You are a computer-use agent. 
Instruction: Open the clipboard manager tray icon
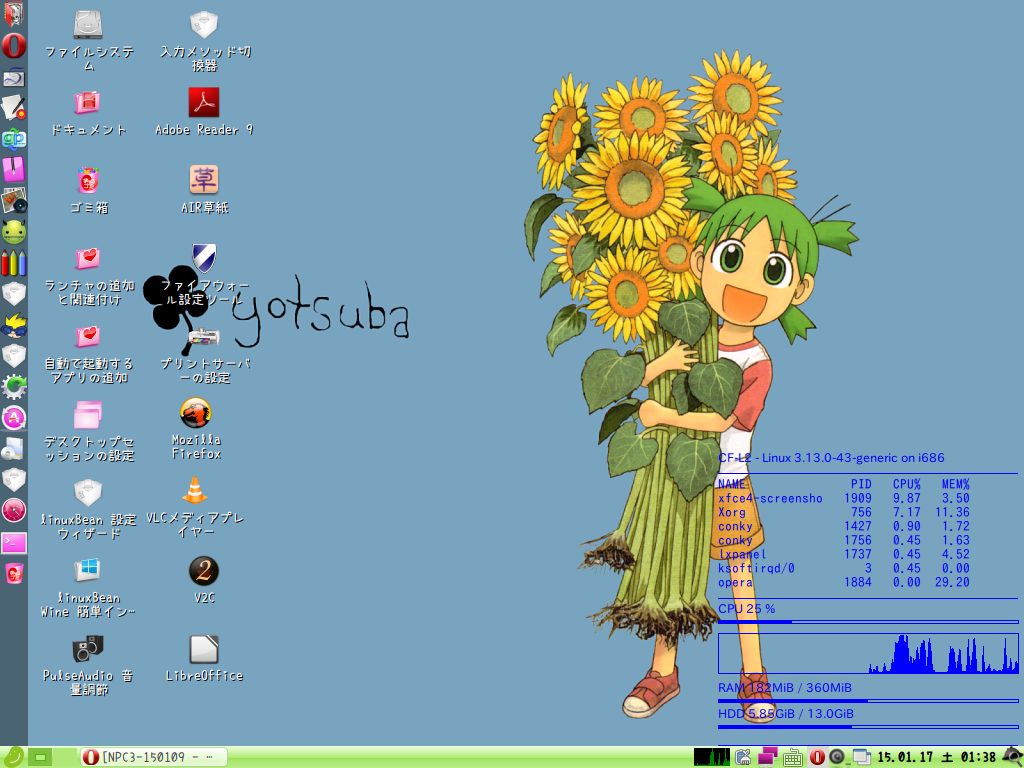743,757
